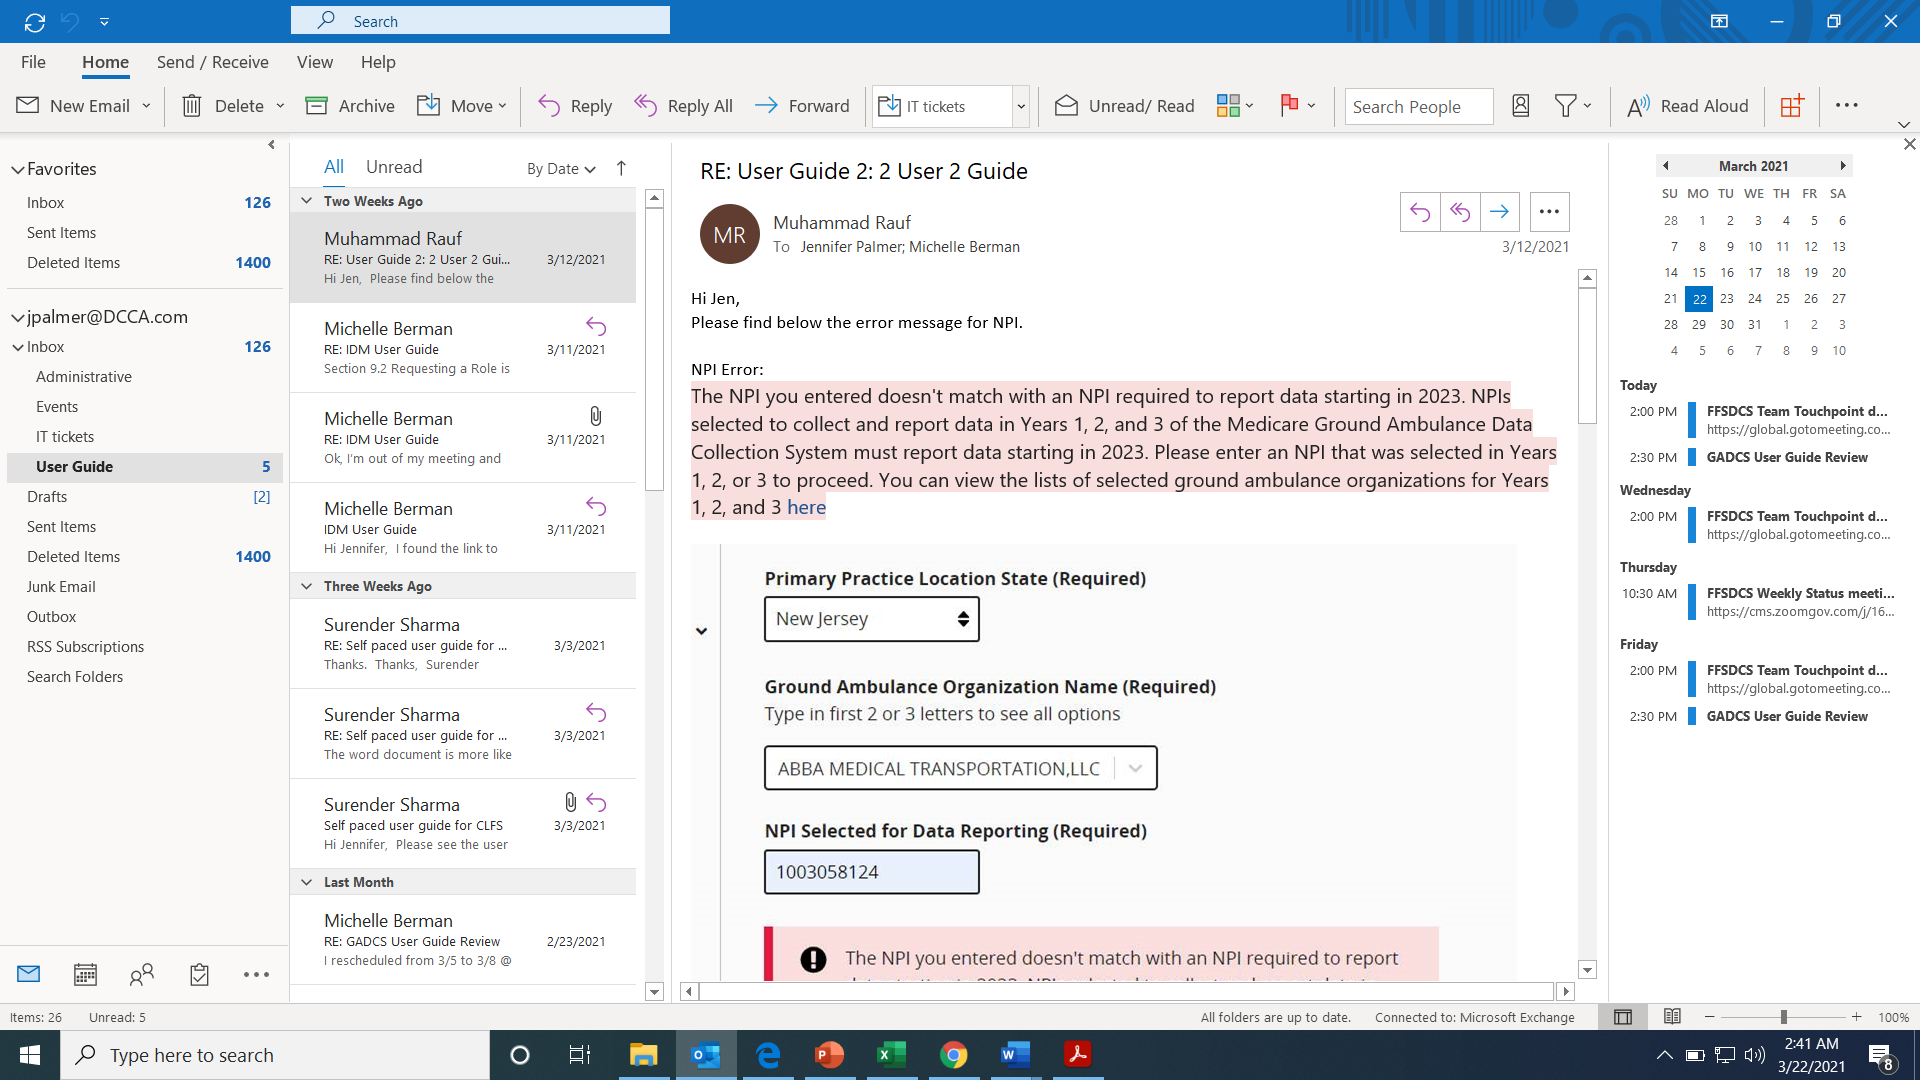This screenshot has width=1920, height=1080.
Task: Click the Follow Up flag icon
Action: click(1289, 106)
